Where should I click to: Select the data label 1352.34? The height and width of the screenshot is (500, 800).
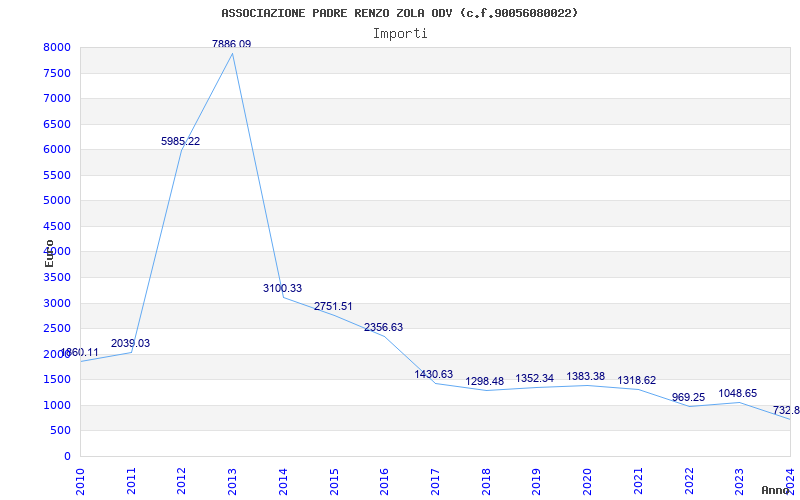click(535, 378)
